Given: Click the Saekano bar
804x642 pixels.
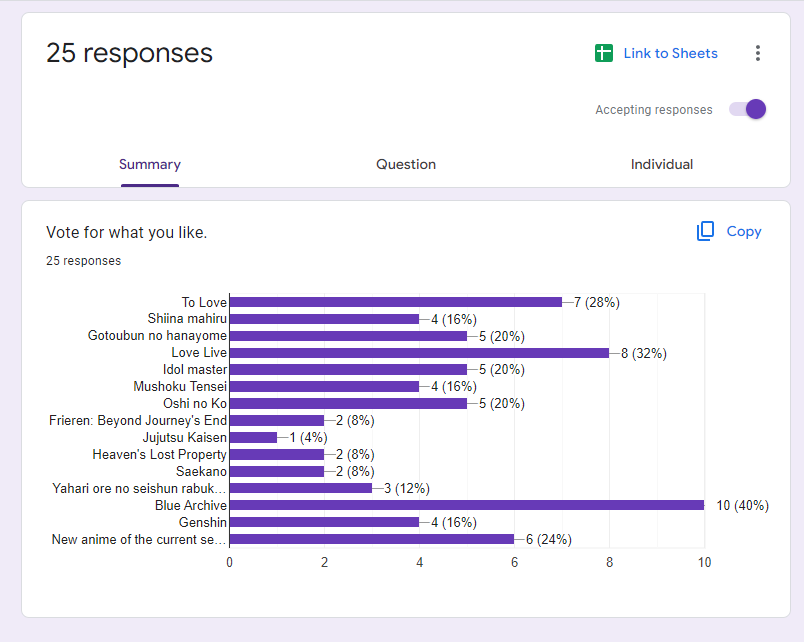Looking at the screenshot, I should (x=277, y=471).
